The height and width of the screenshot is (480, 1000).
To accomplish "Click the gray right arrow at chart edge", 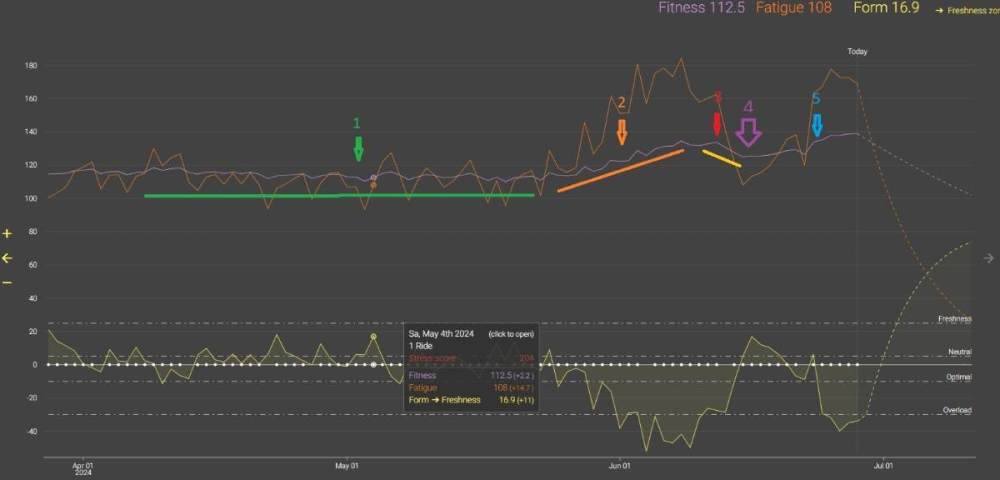I will [x=990, y=258].
